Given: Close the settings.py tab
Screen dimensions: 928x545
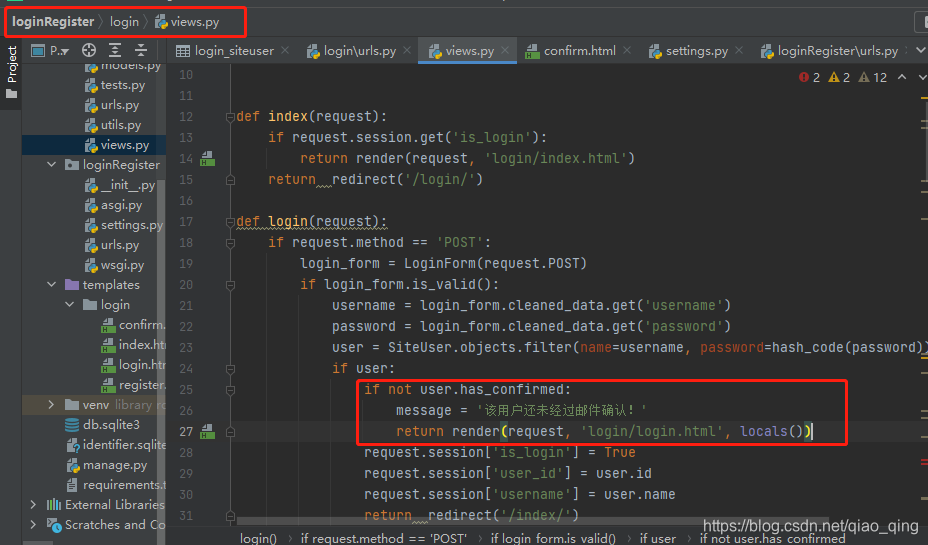Looking at the screenshot, I should [x=739, y=51].
